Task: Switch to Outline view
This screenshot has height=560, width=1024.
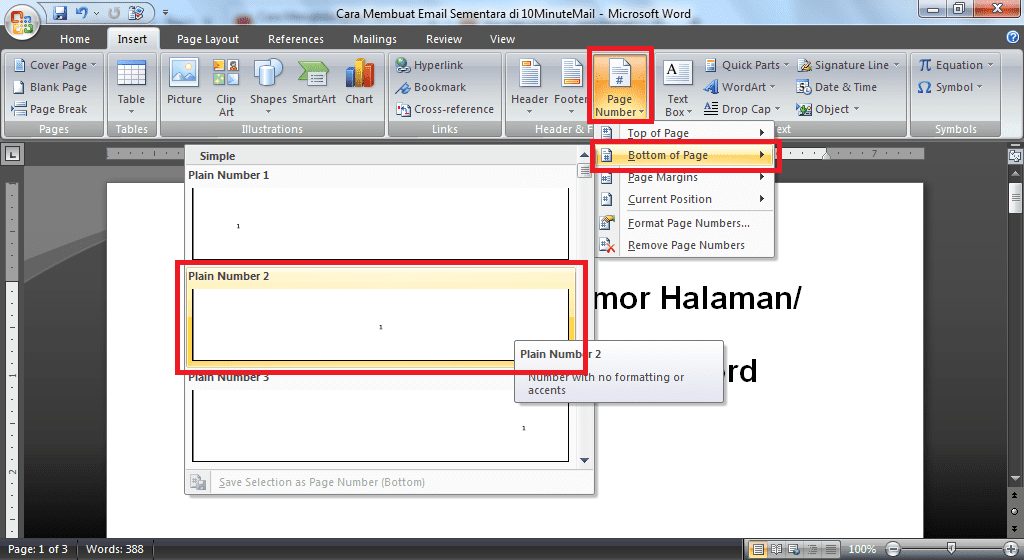Action: 812,549
